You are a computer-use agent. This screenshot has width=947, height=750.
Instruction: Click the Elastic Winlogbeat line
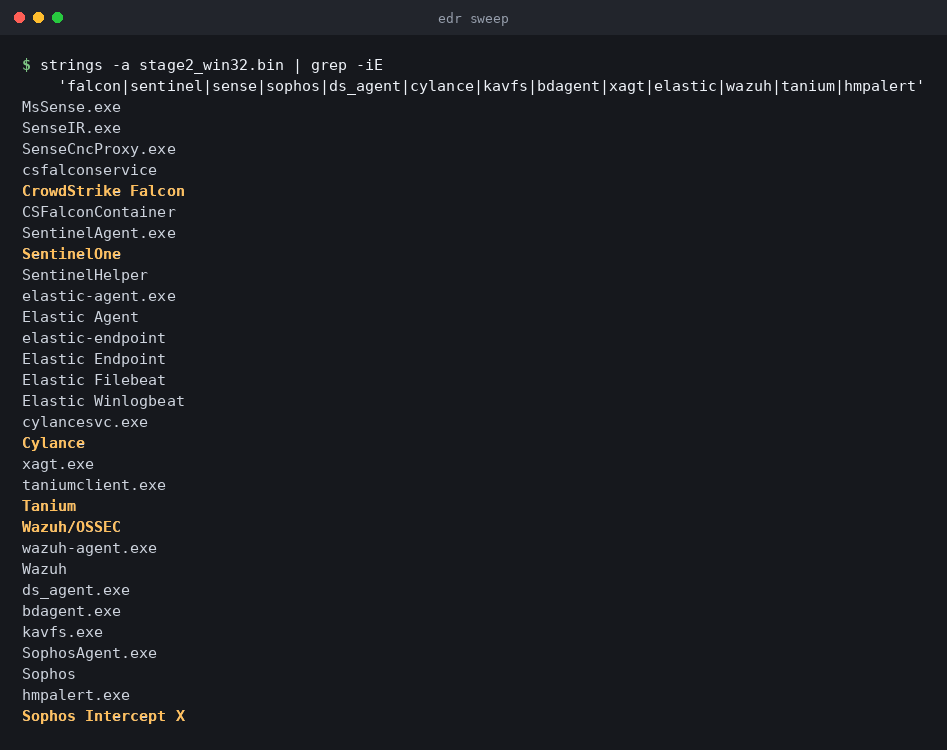[103, 401]
